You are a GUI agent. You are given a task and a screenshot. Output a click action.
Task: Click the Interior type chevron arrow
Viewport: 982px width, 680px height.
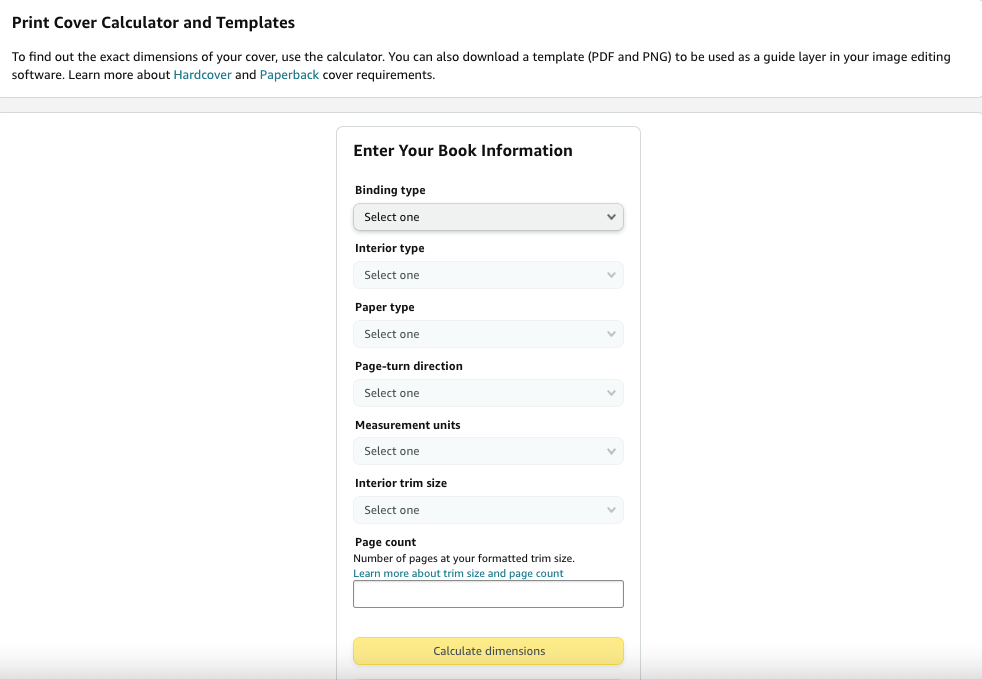pyautogui.click(x=611, y=275)
